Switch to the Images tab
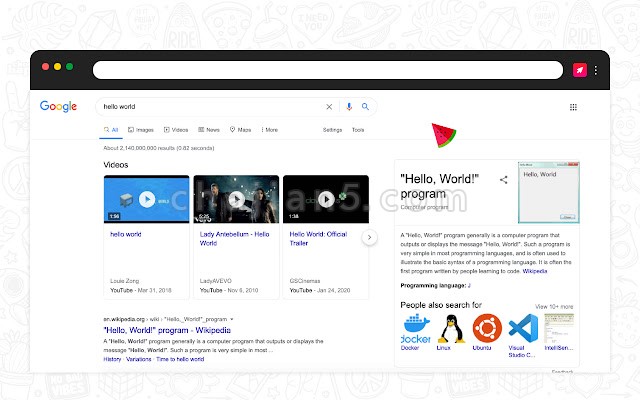 (141, 130)
